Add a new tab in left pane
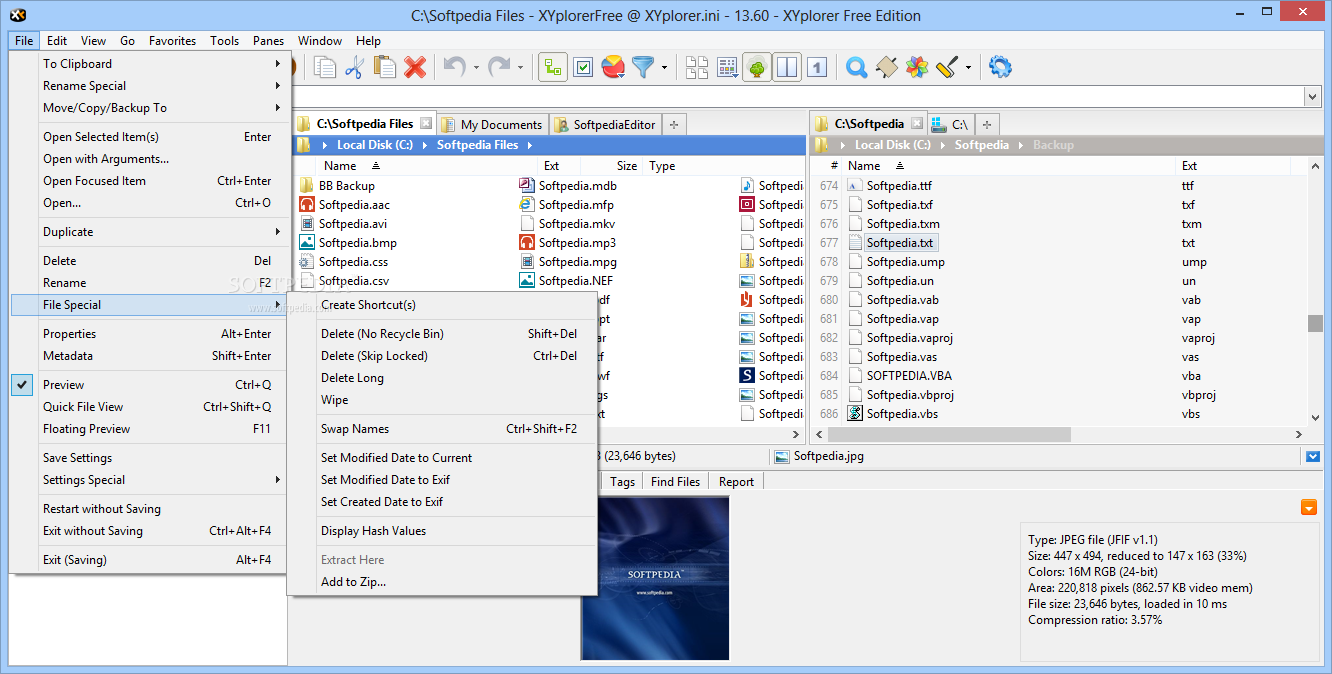The height and width of the screenshot is (674, 1332). pos(674,125)
